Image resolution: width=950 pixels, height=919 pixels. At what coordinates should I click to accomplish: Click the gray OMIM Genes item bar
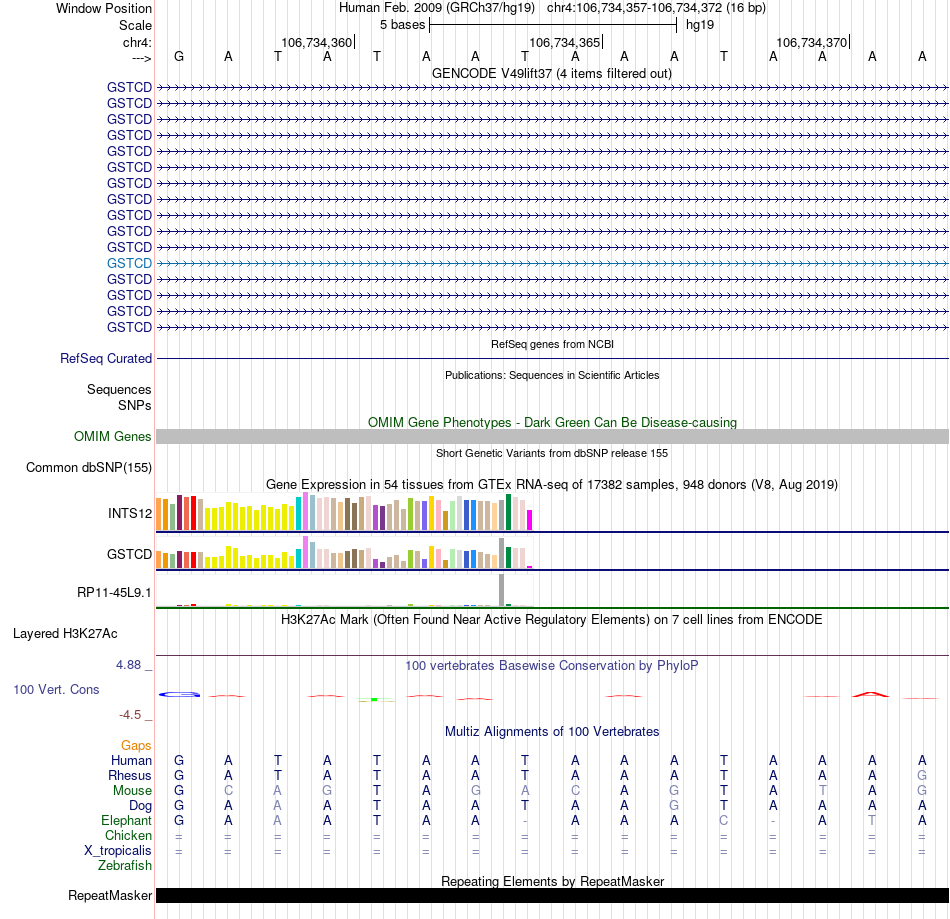coord(552,437)
